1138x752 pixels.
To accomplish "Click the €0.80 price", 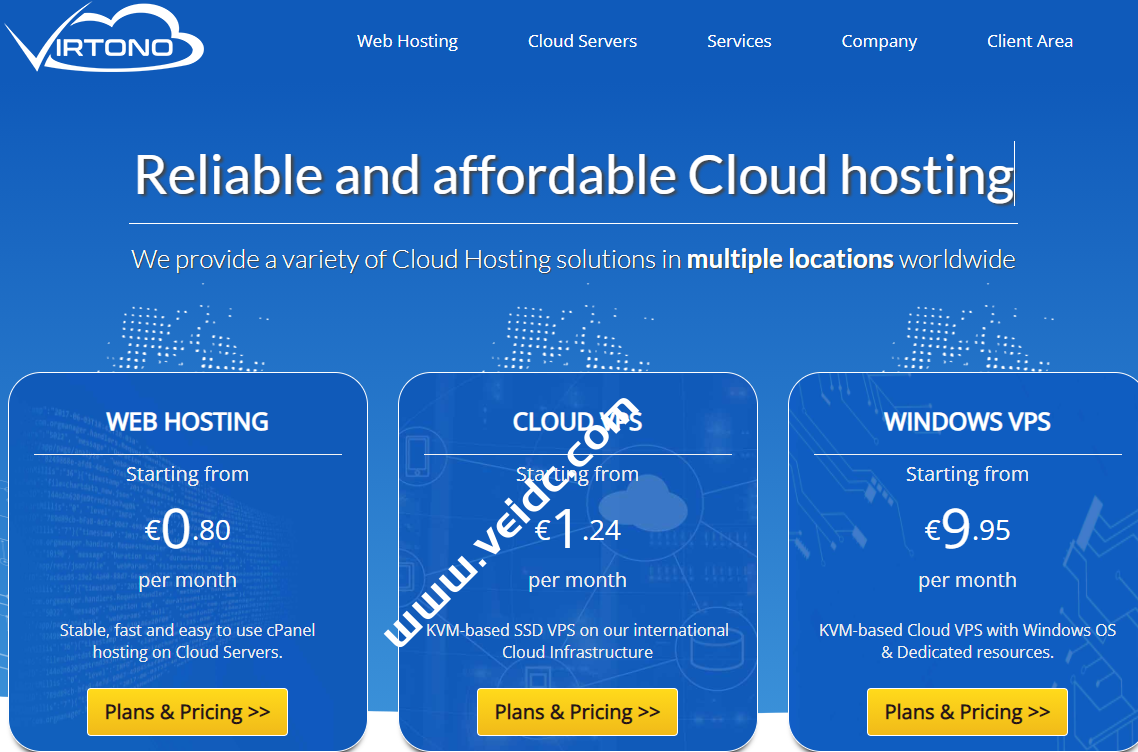I will 187,530.
